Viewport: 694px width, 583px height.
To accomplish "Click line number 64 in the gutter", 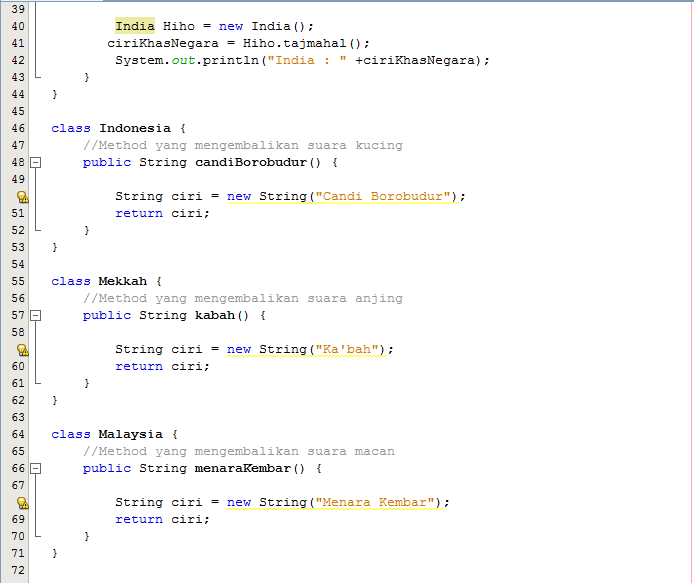I will 18,434.
